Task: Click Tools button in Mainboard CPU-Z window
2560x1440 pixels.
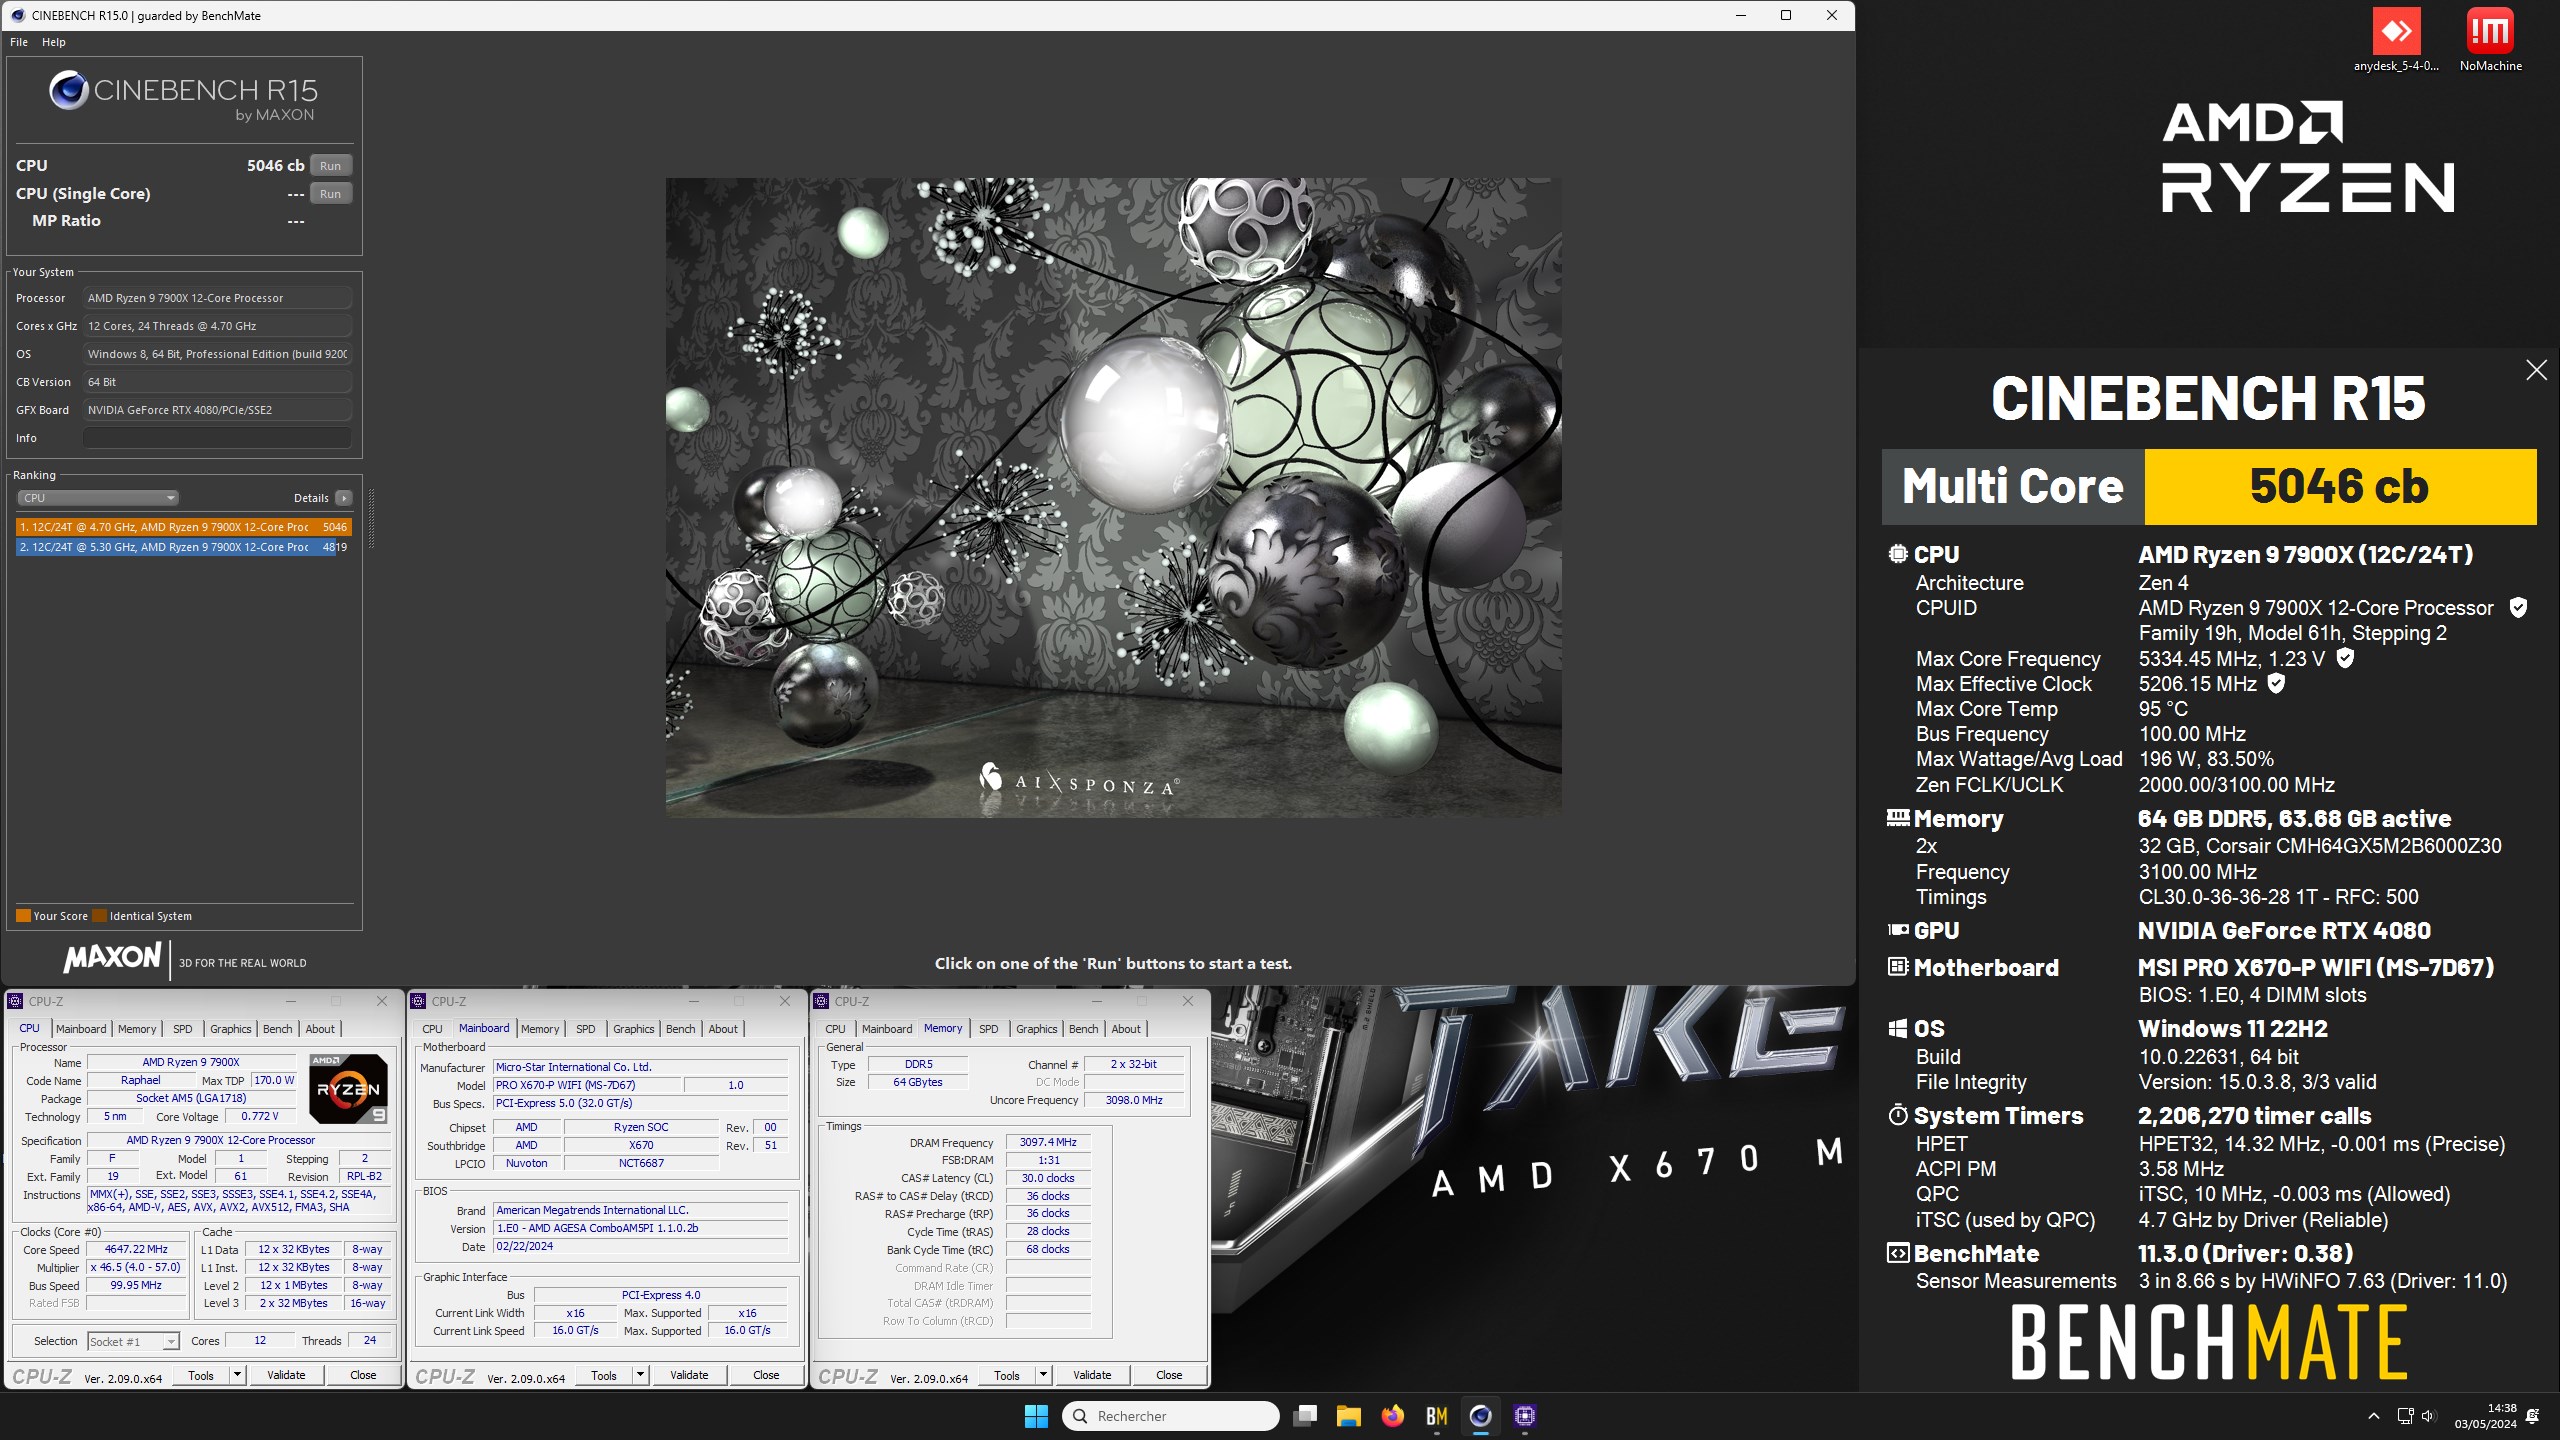Action: (604, 1375)
